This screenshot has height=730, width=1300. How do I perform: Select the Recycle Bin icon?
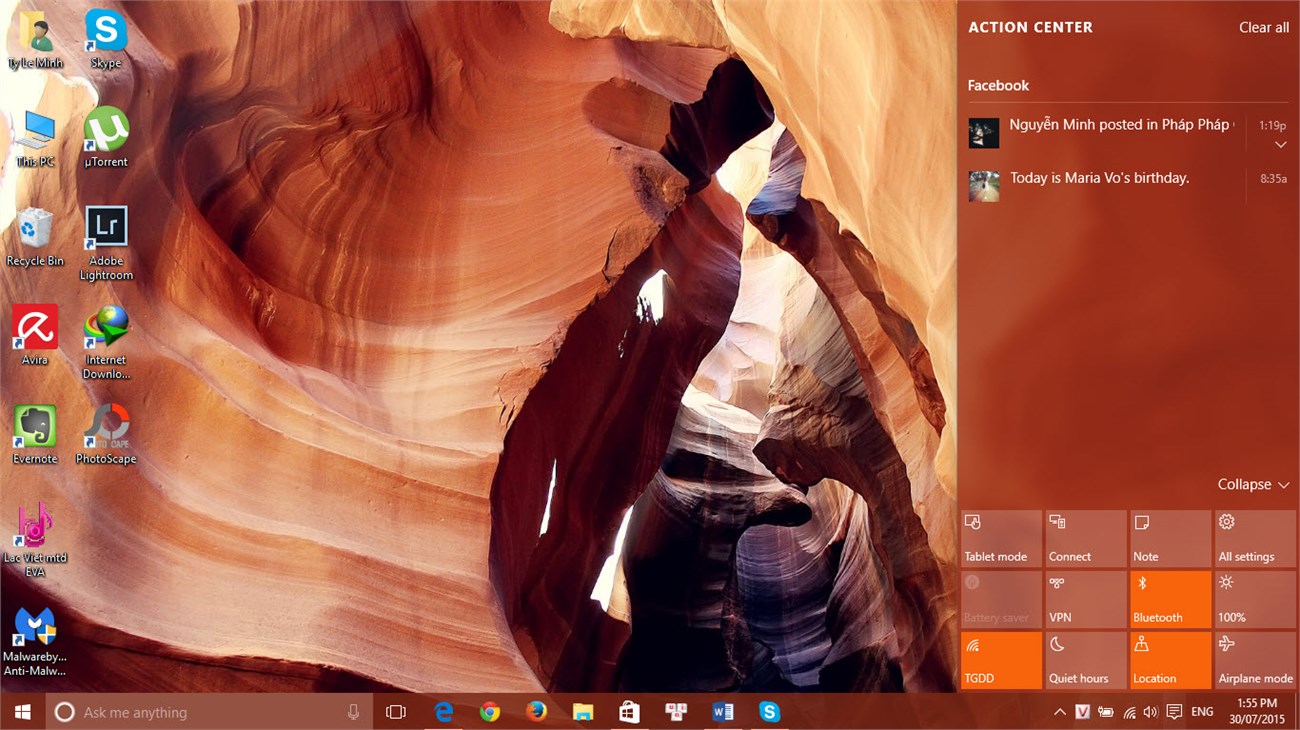(x=35, y=238)
